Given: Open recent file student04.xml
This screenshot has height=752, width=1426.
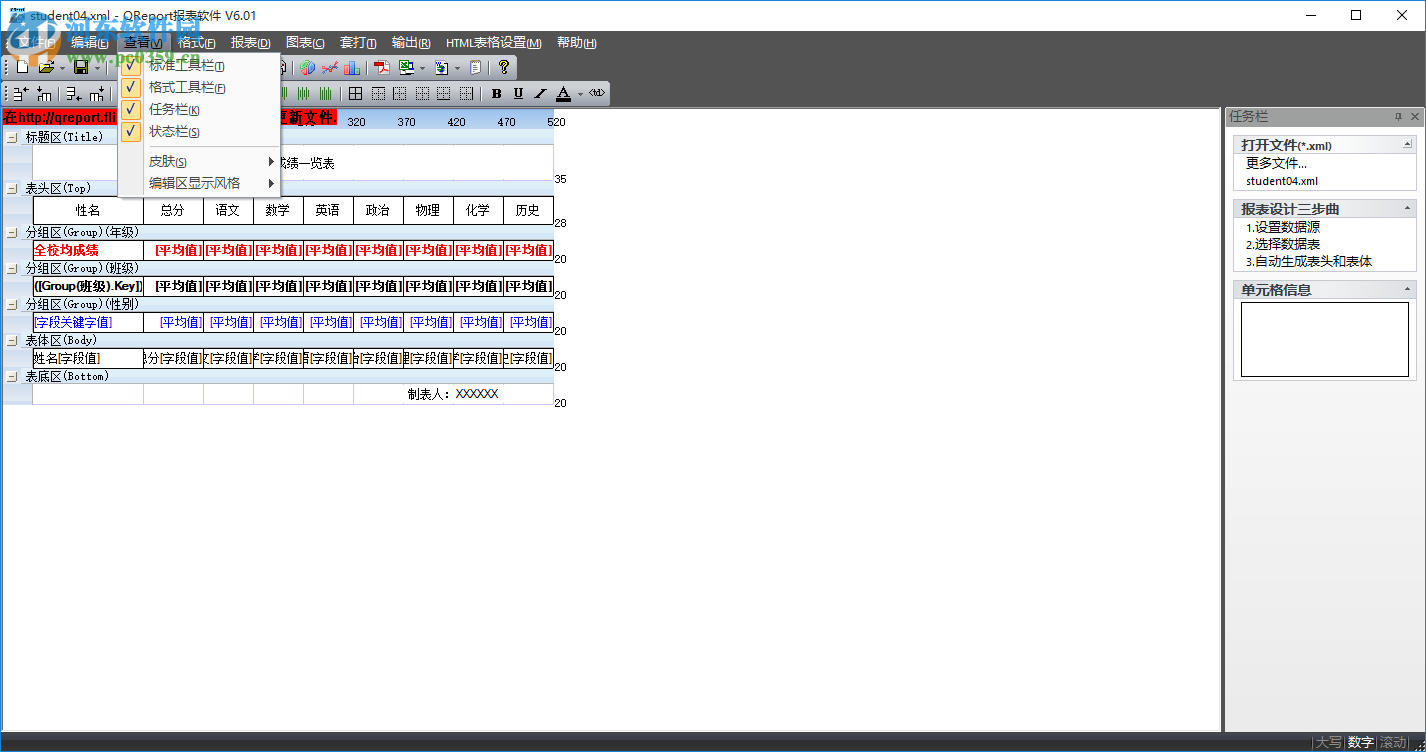Looking at the screenshot, I should click(x=1282, y=181).
